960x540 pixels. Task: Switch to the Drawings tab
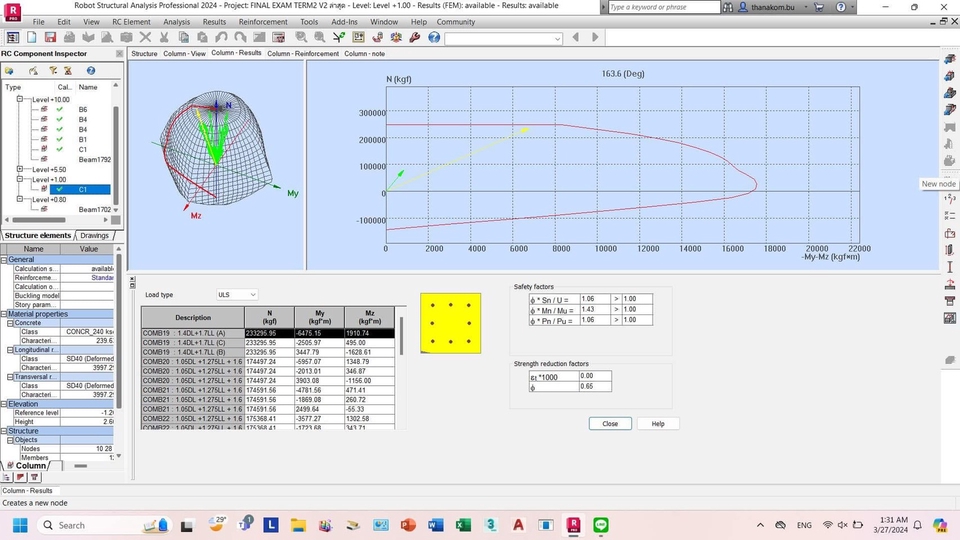click(94, 235)
